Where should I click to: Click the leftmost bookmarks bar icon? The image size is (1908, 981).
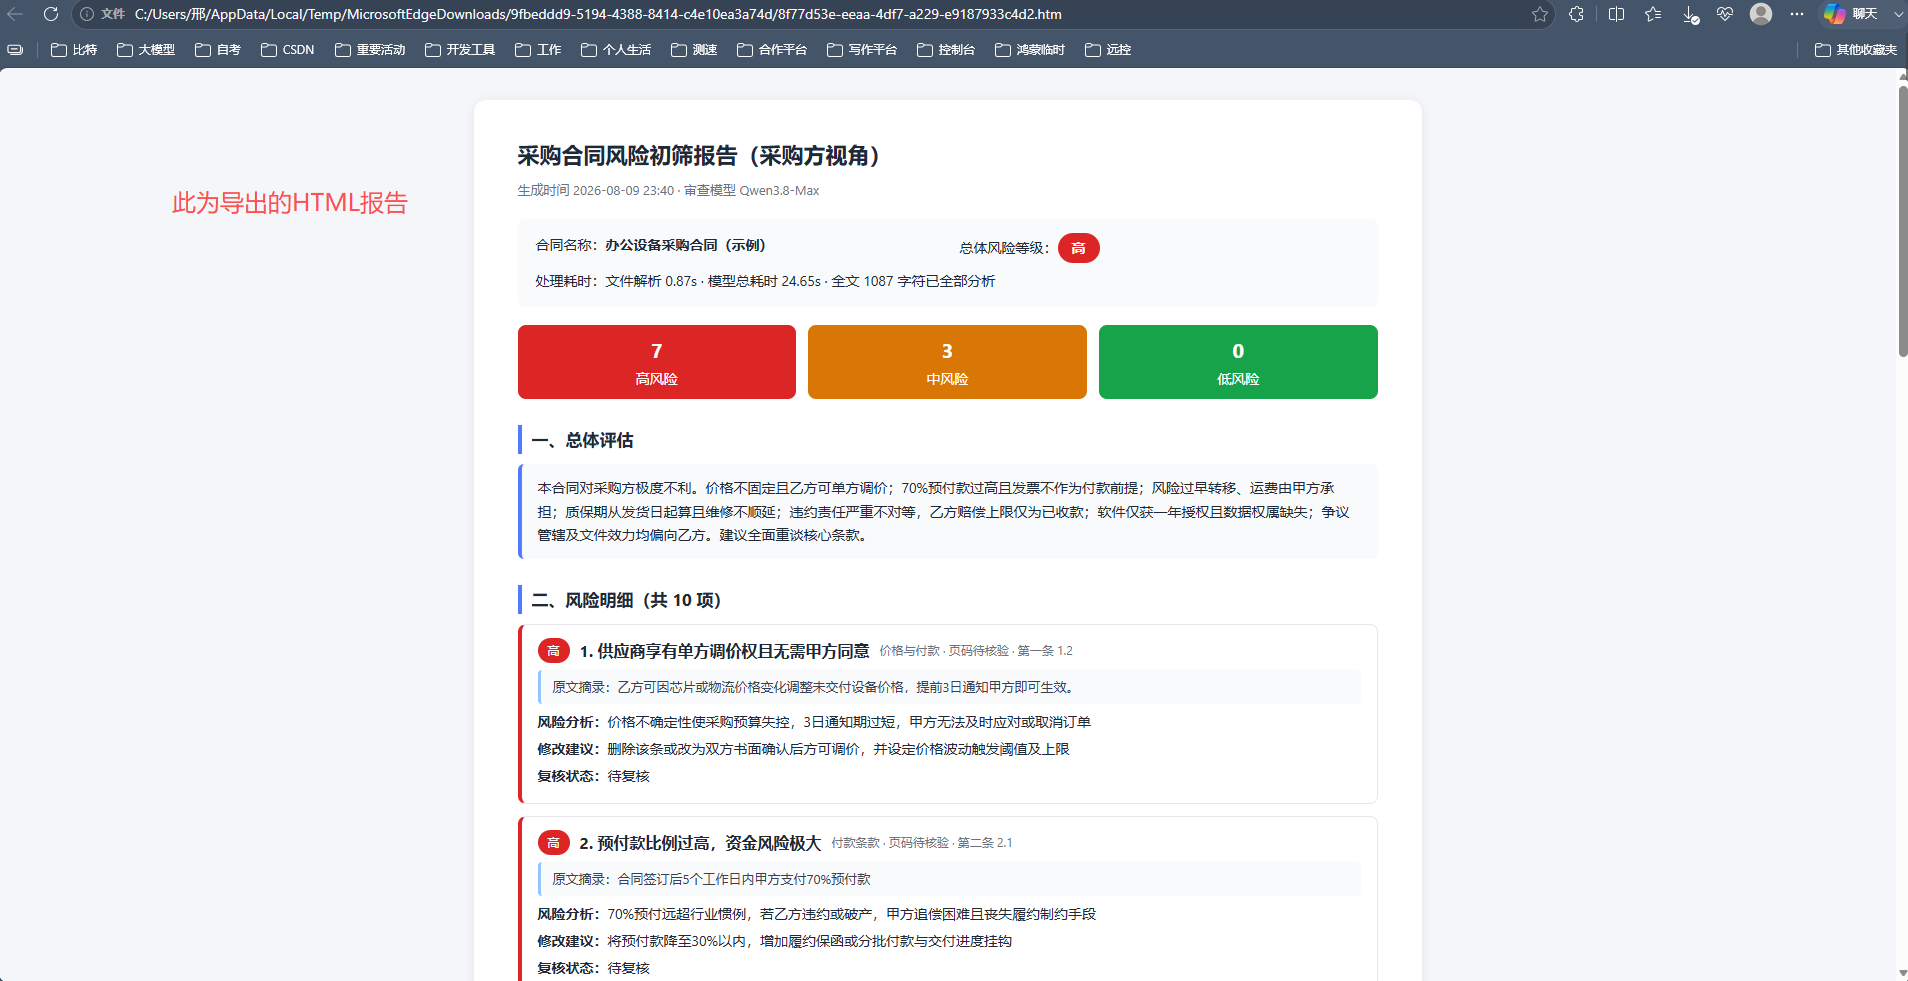click(15, 49)
